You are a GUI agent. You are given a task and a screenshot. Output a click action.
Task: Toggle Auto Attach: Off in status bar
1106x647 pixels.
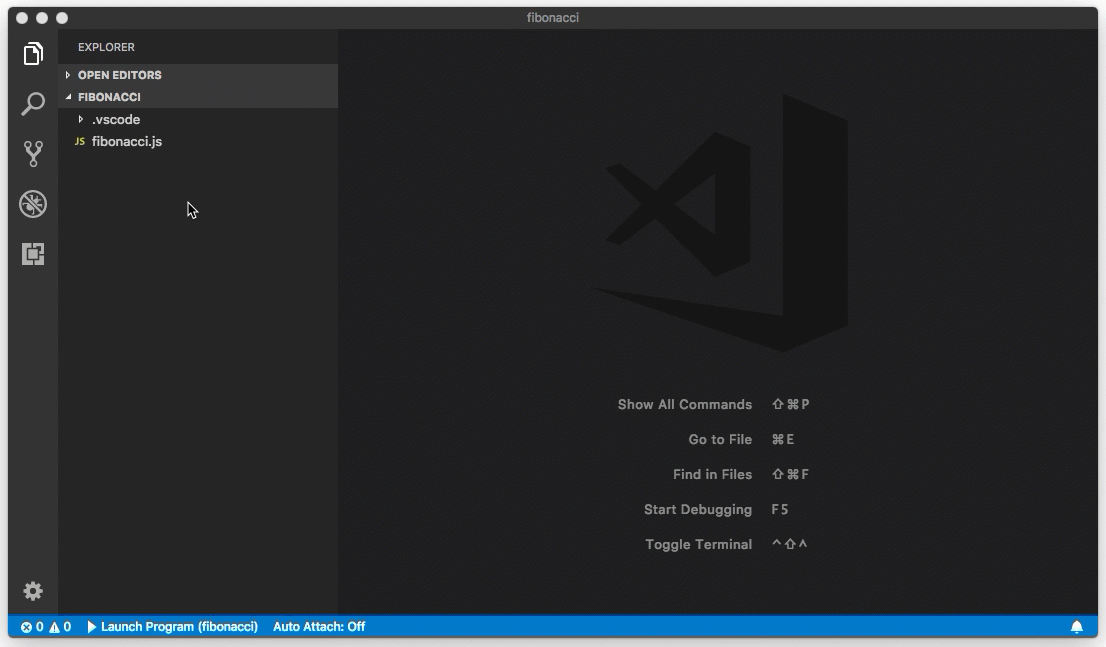[319, 627]
